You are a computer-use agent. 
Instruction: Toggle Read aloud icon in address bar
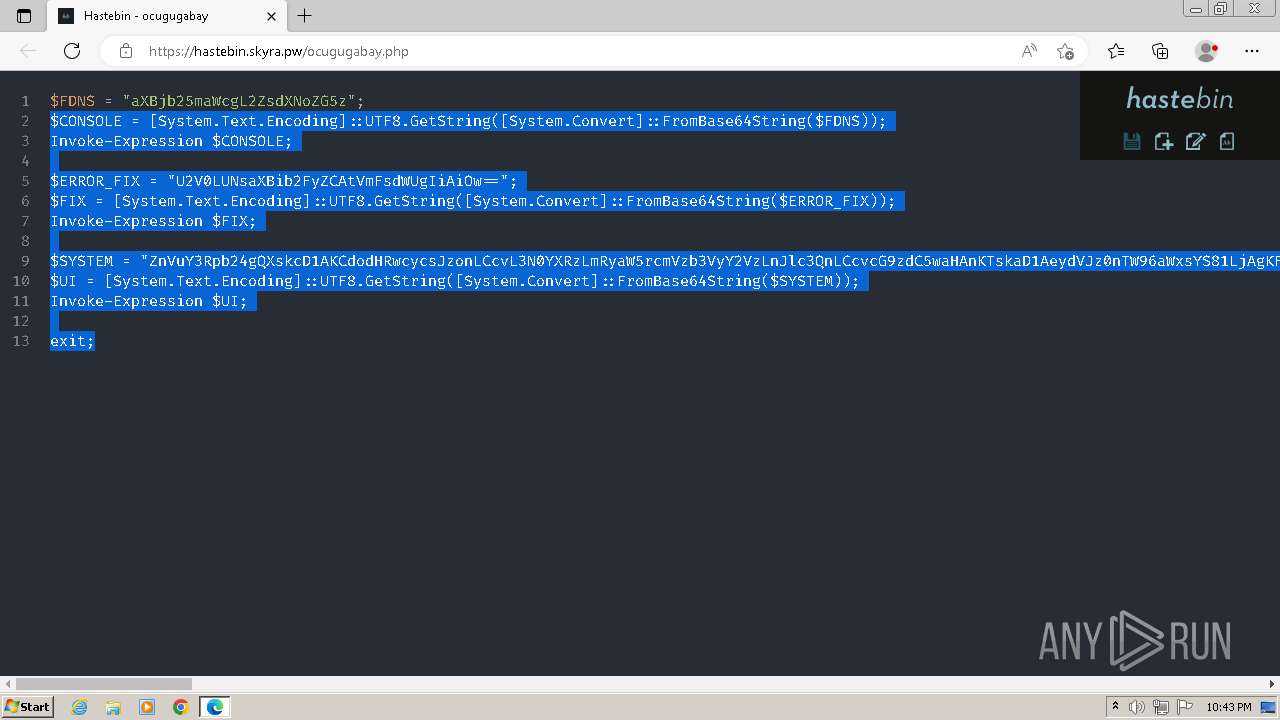1029,51
